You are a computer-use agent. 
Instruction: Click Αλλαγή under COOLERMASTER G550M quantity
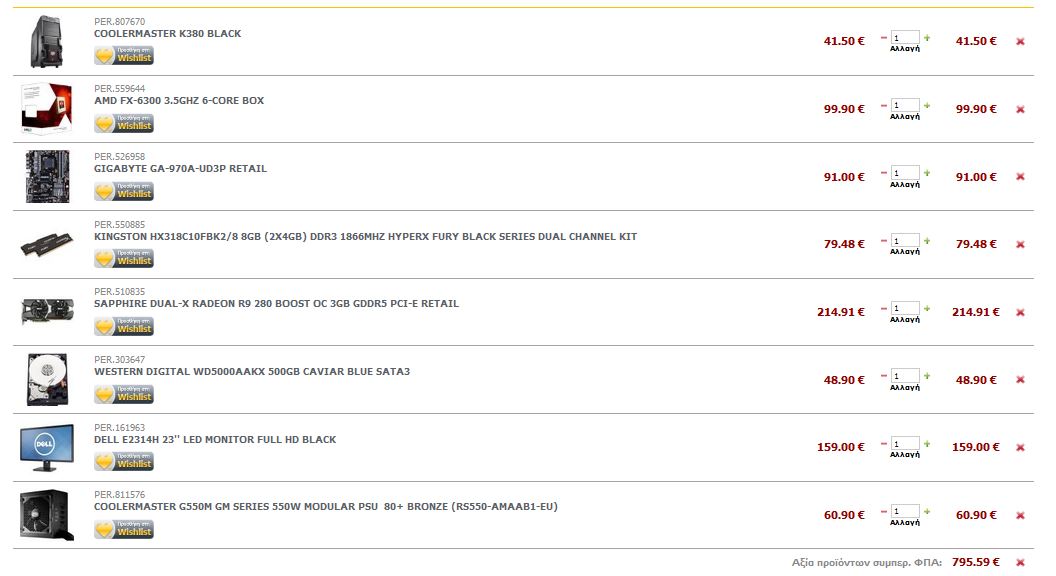[x=905, y=522]
